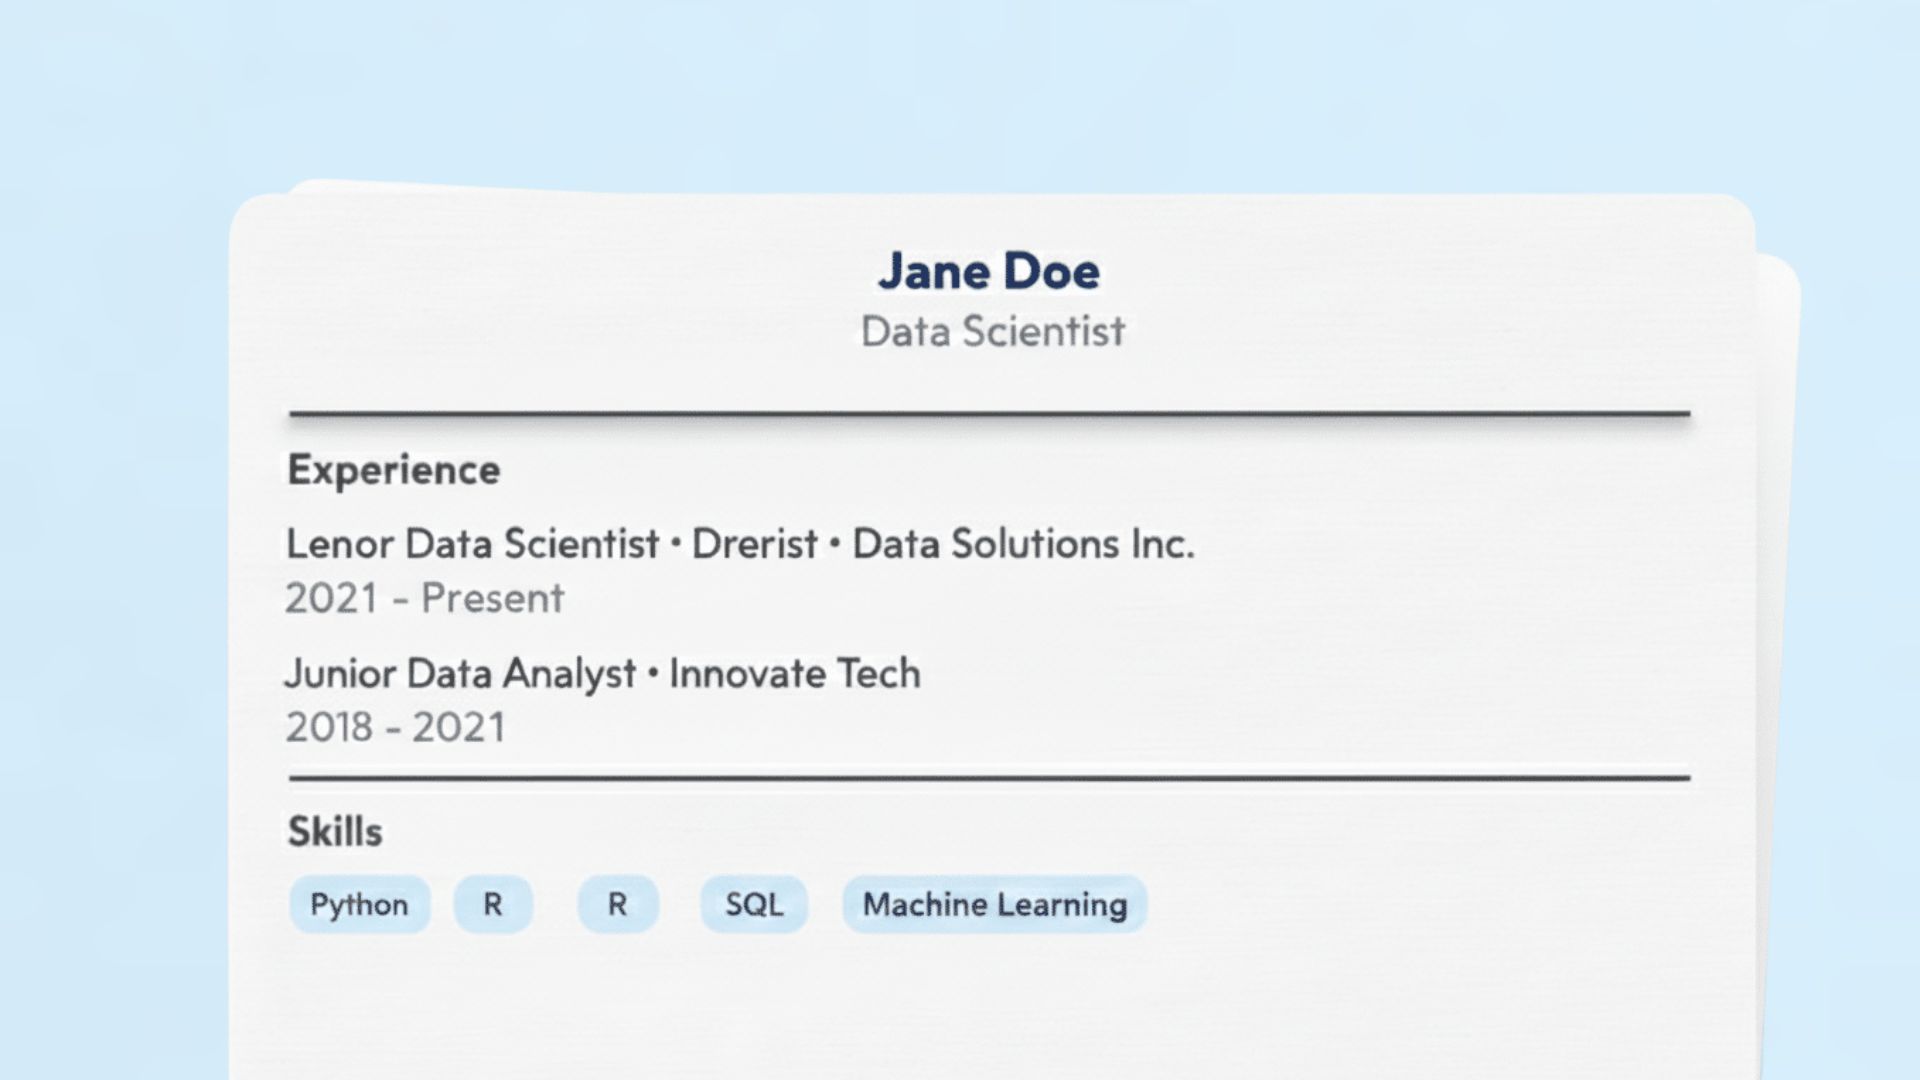The height and width of the screenshot is (1080, 1920).
Task: Select the Python skill tag
Action: tap(359, 904)
